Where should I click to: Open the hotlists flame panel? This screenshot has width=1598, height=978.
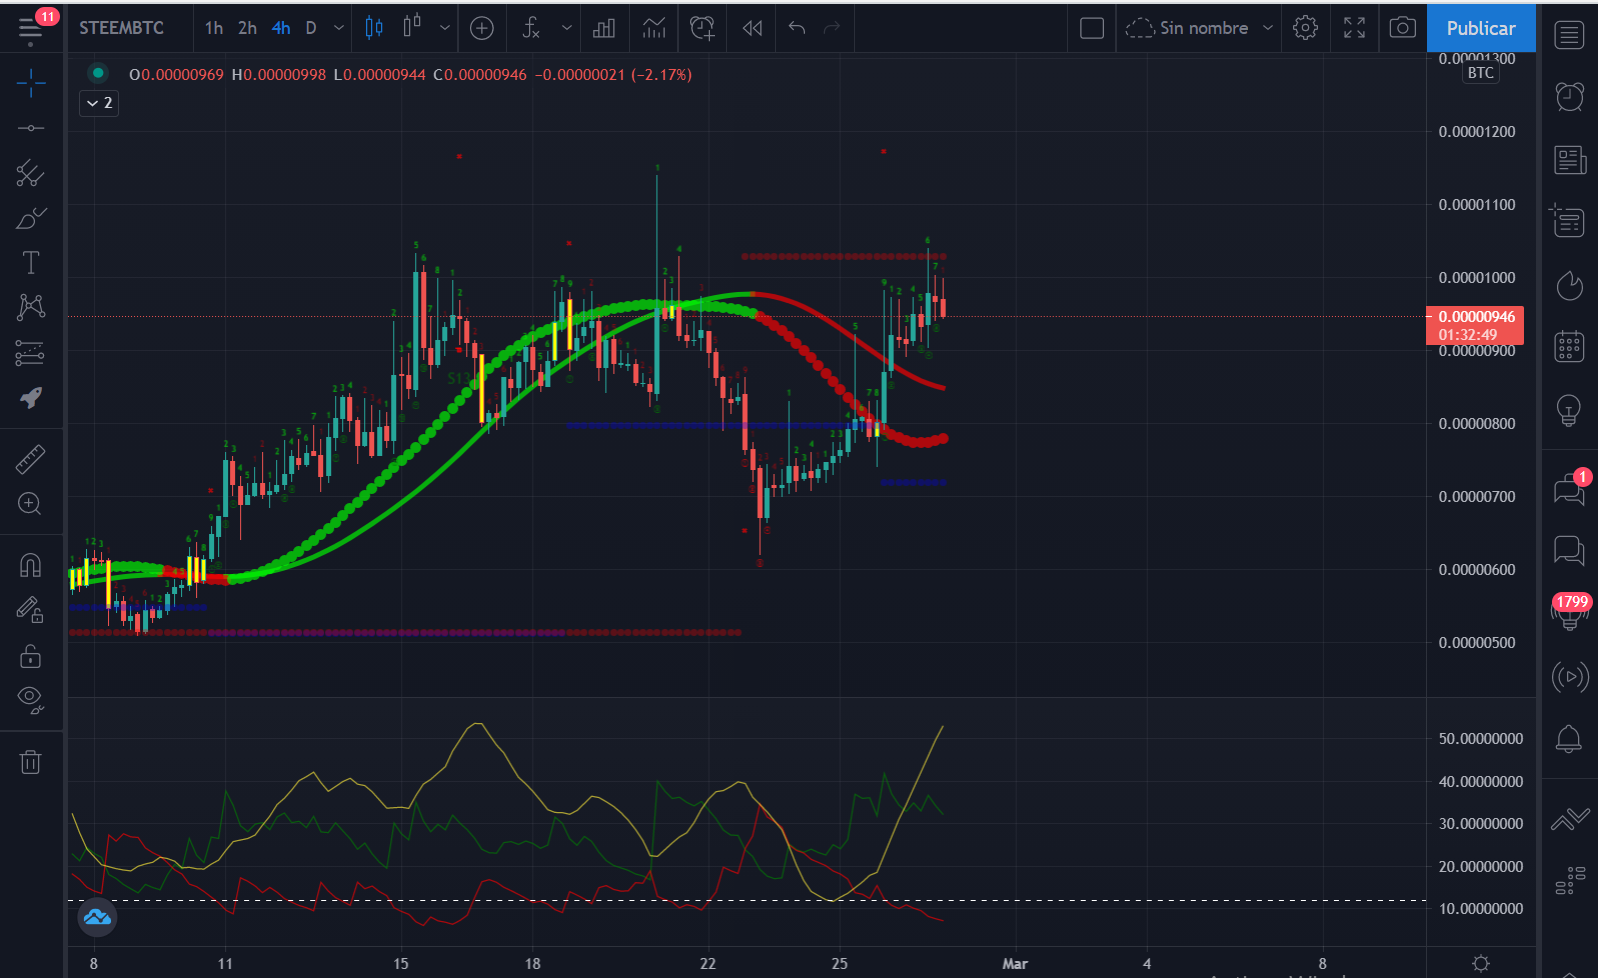(1569, 285)
